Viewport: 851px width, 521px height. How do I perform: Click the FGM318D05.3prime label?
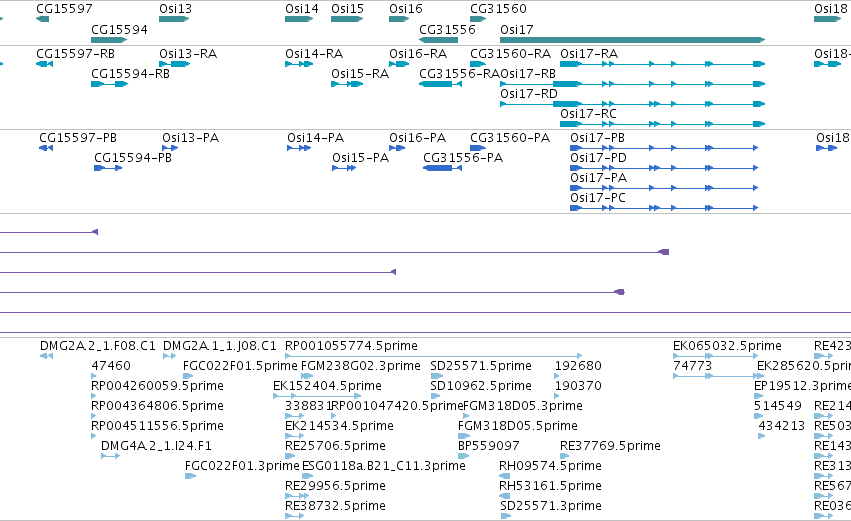coord(523,406)
